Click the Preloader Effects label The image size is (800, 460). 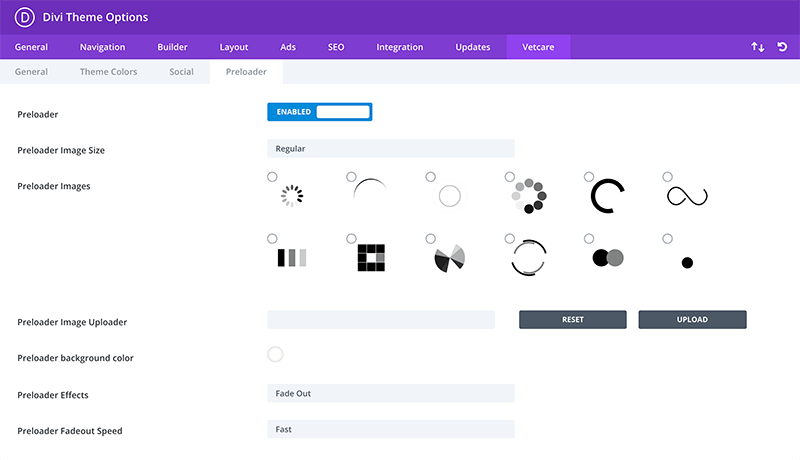[x=53, y=395]
